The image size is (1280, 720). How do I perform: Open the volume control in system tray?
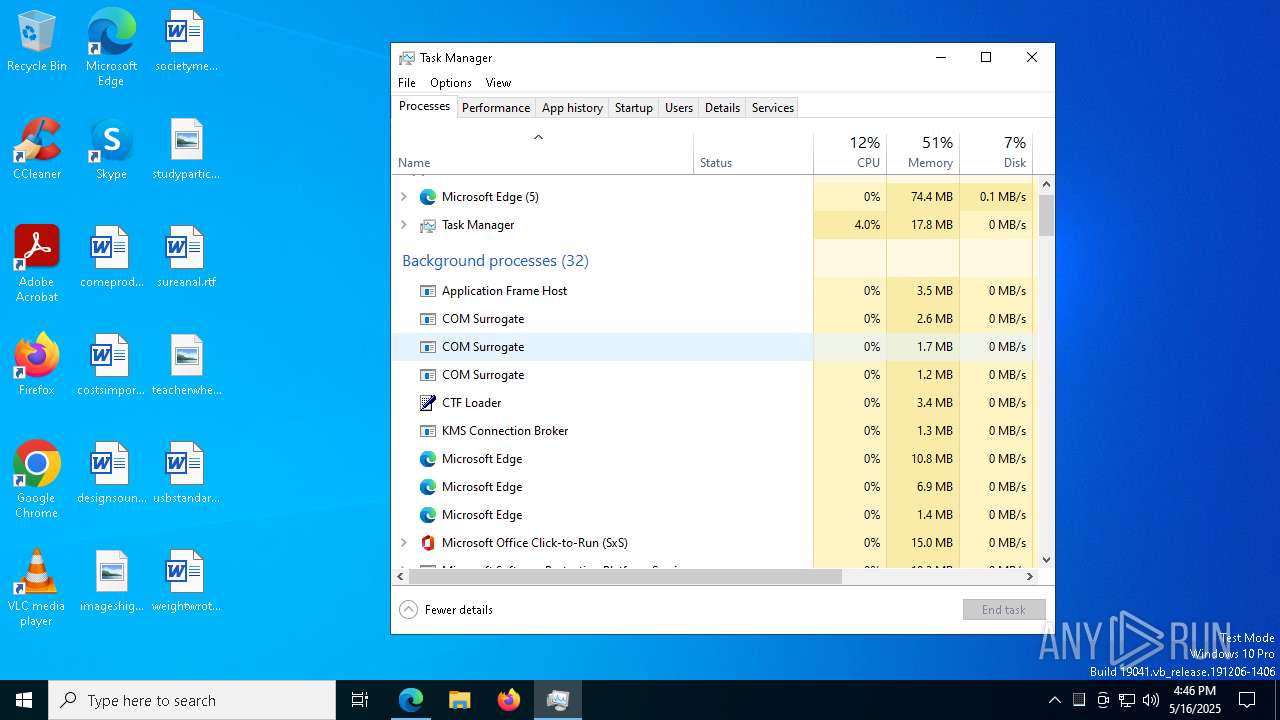click(1151, 700)
